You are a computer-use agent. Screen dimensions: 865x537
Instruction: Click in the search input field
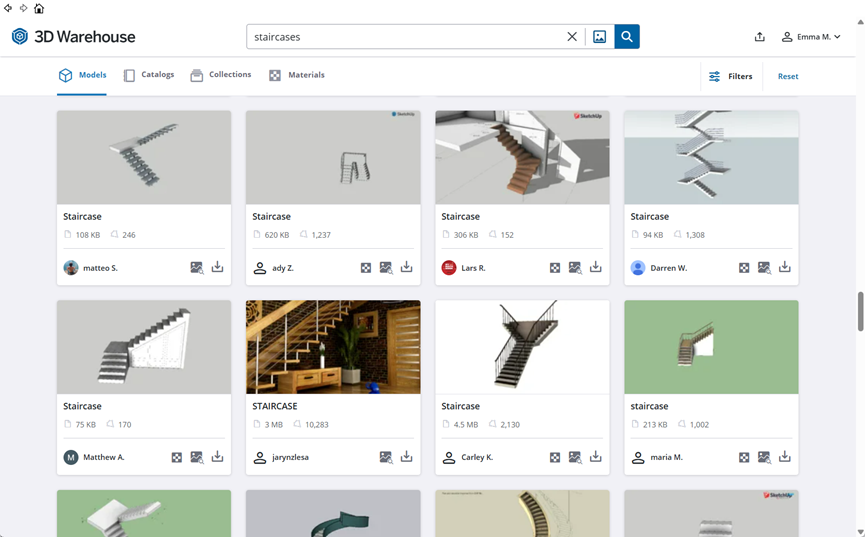pos(400,37)
